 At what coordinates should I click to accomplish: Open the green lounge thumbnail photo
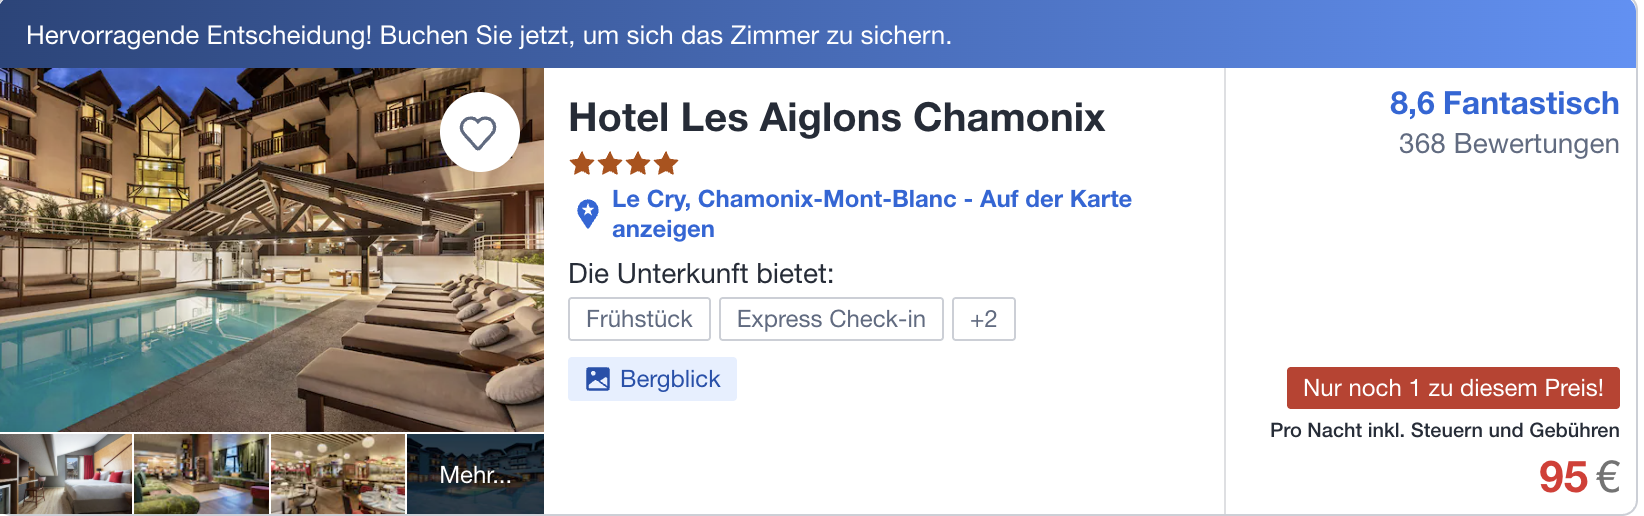[x=201, y=474]
